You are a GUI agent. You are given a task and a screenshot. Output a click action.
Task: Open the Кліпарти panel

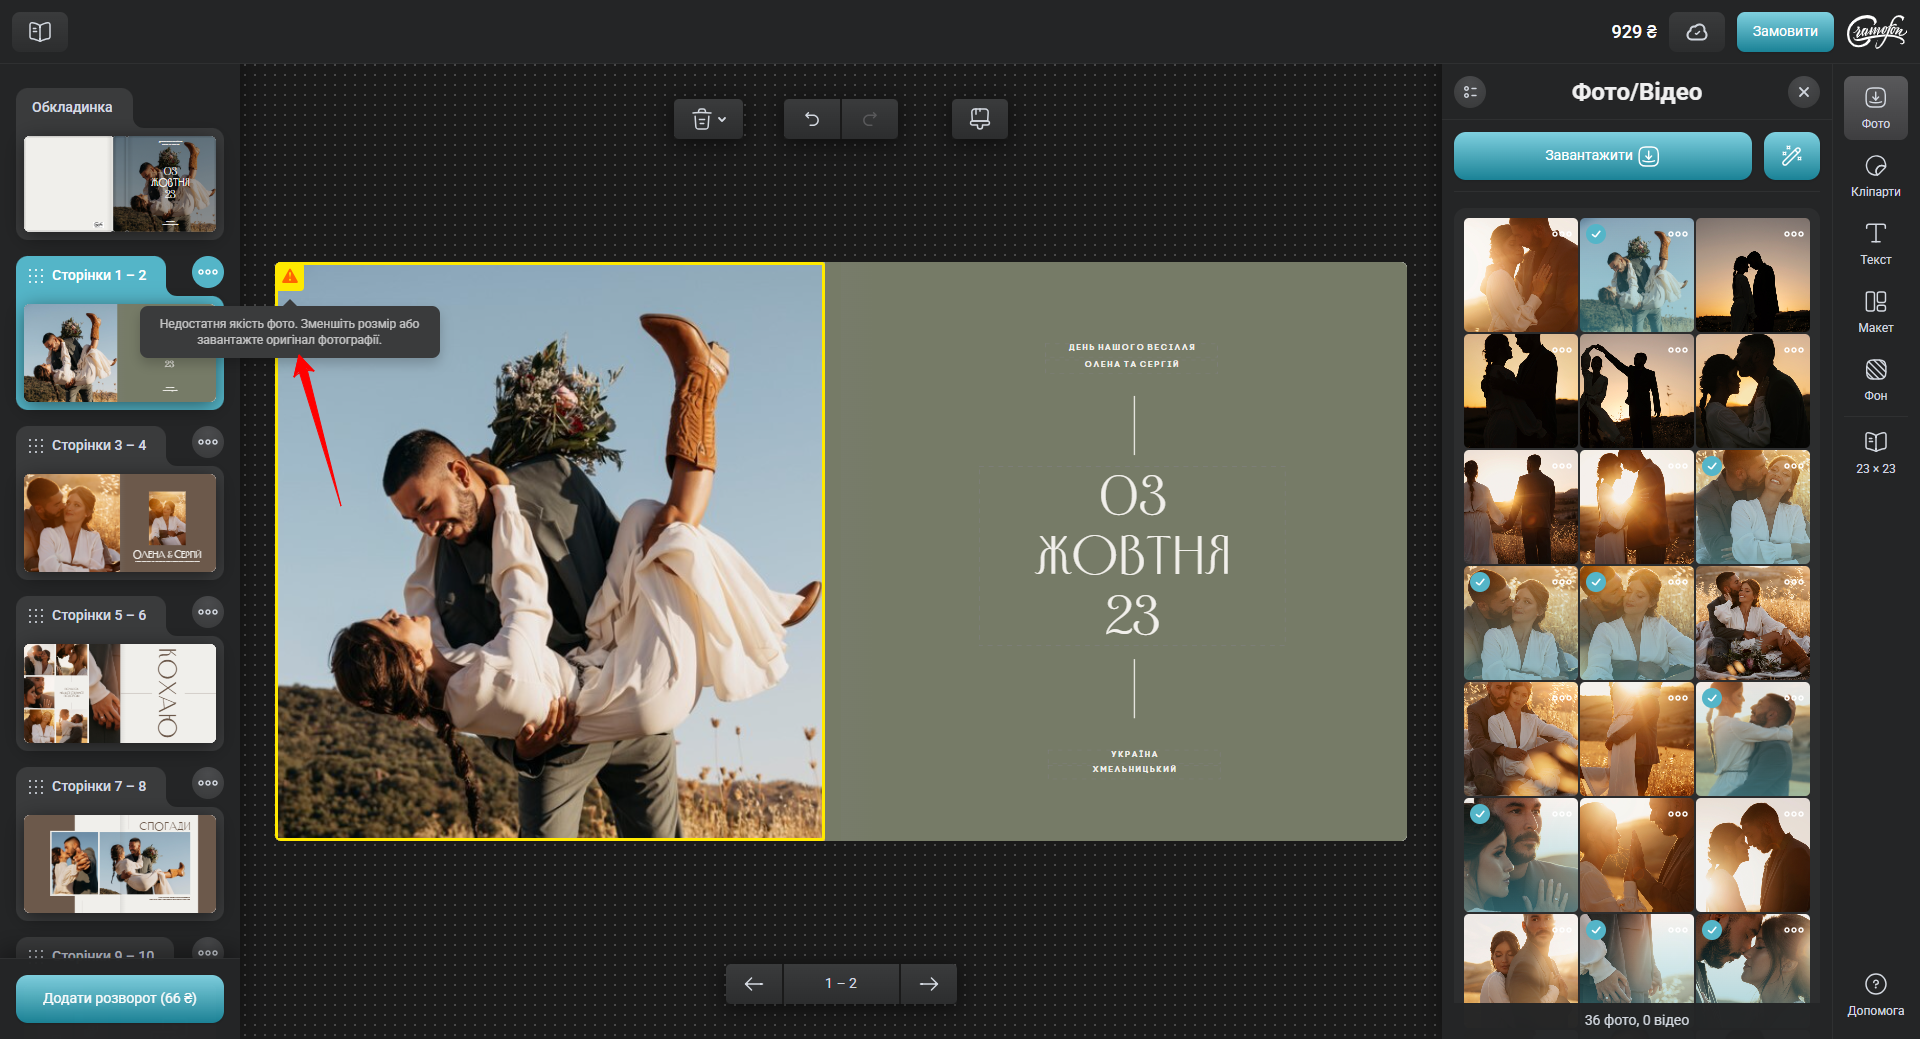point(1875,176)
